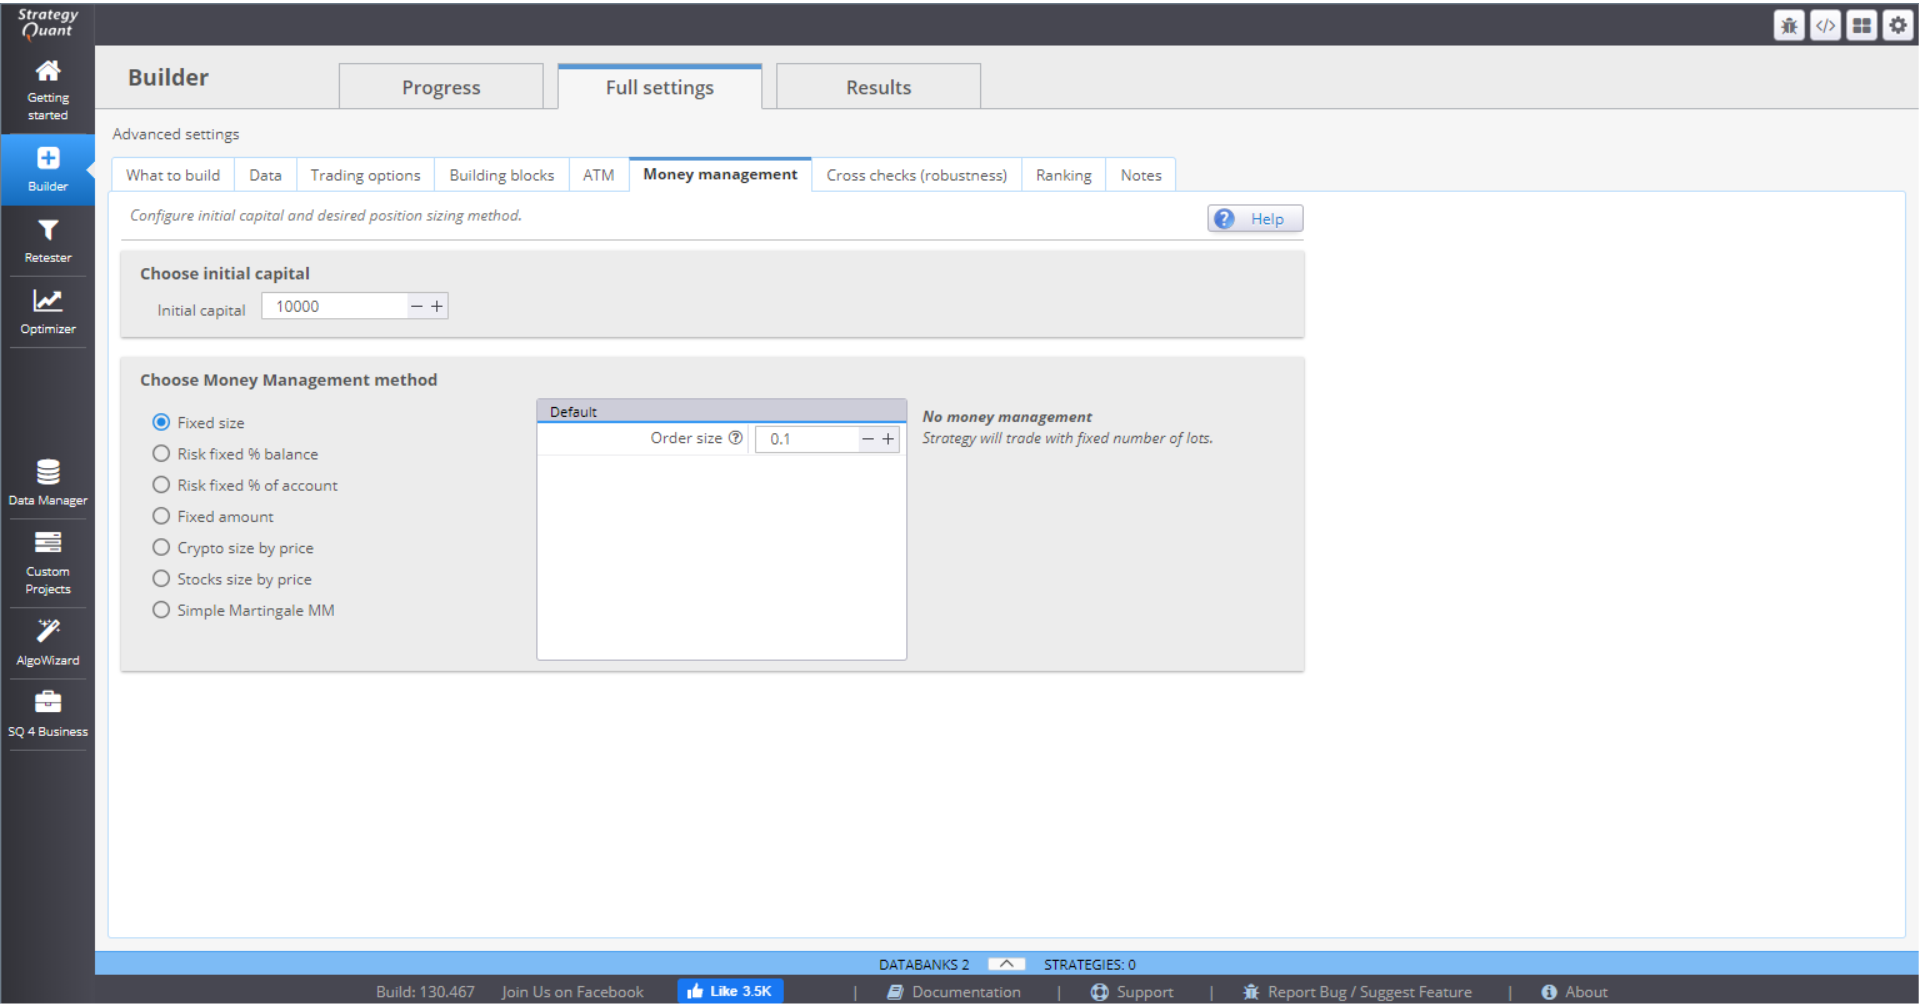Open Report Bug / Suggest Feature link
The height and width of the screenshot is (1004, 1919).
tap(1357, 992)
